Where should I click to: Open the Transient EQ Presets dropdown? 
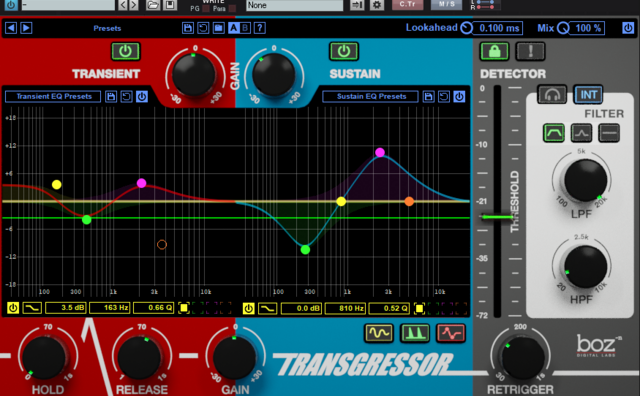pyautogui.click(x=53, y=97)
